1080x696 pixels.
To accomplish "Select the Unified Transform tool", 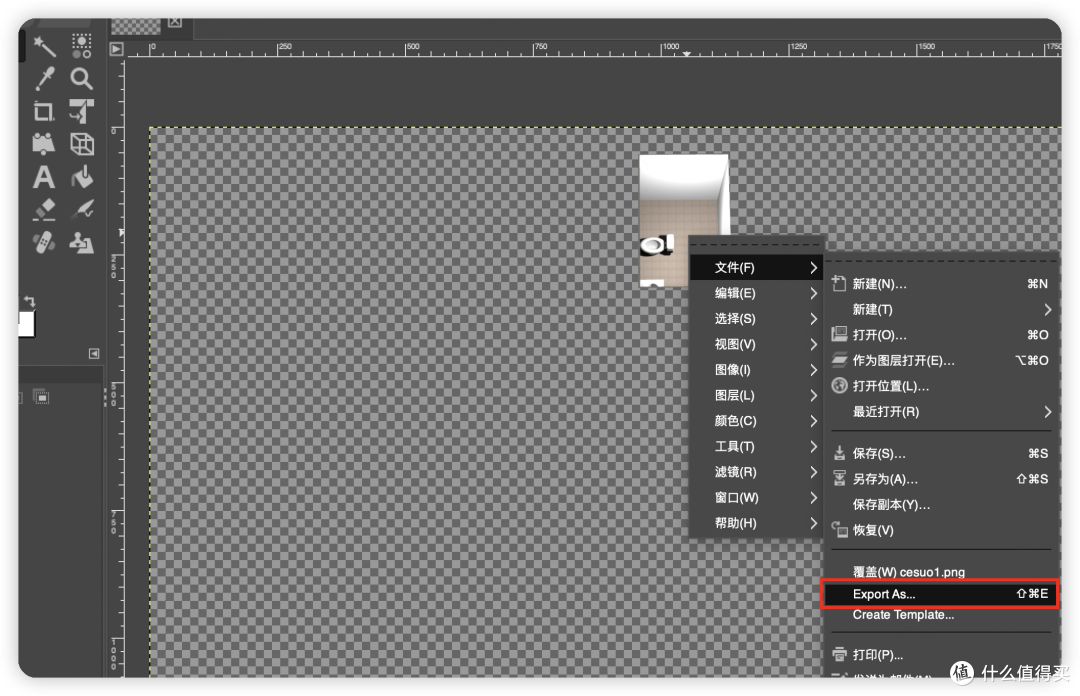I will (81, 111).
